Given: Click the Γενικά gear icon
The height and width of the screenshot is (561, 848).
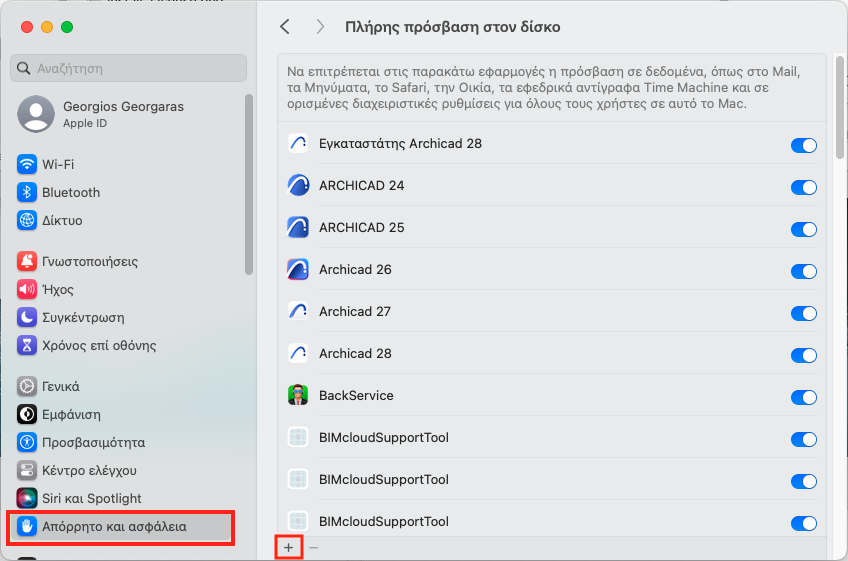Looking at the screenshot, I should pos(26,386).
